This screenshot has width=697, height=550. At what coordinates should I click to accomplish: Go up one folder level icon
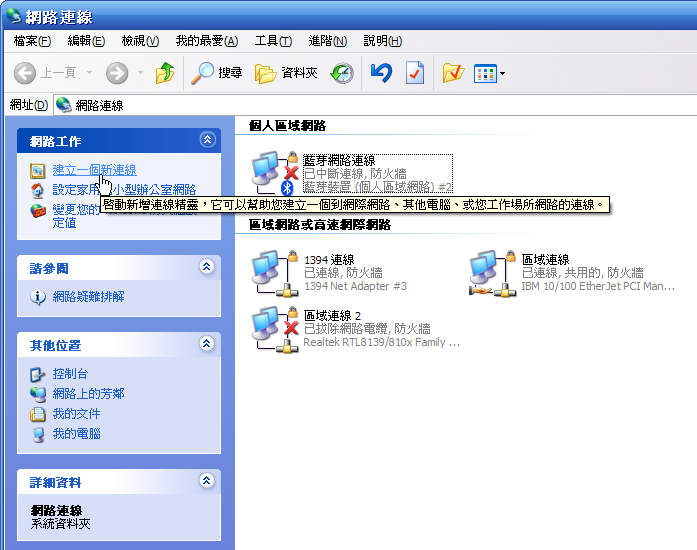point(164,72)
